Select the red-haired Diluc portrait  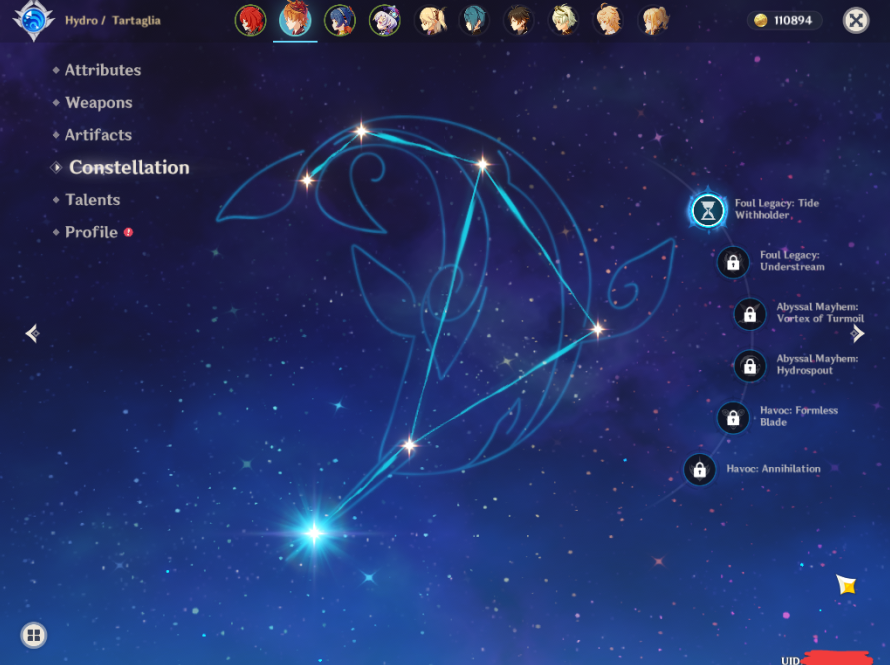[250, 20]
